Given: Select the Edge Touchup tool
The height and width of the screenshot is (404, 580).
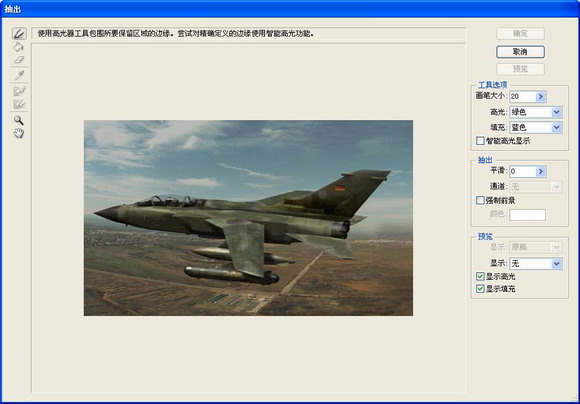Looking at the screenshot, I should pos(19,104).
